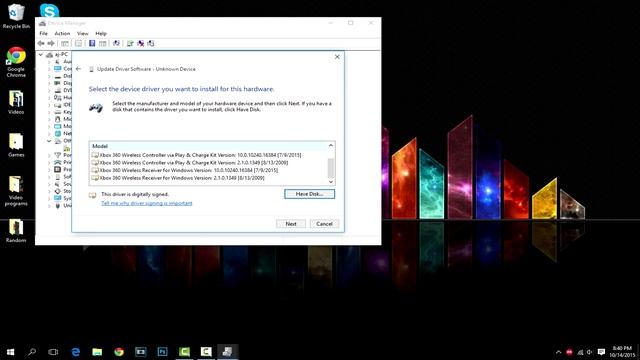Image resolution: width=640 pixels, height=360 pixels.
Task: Expand the Audio inputs node chevron
Action: tap(49, 62)
